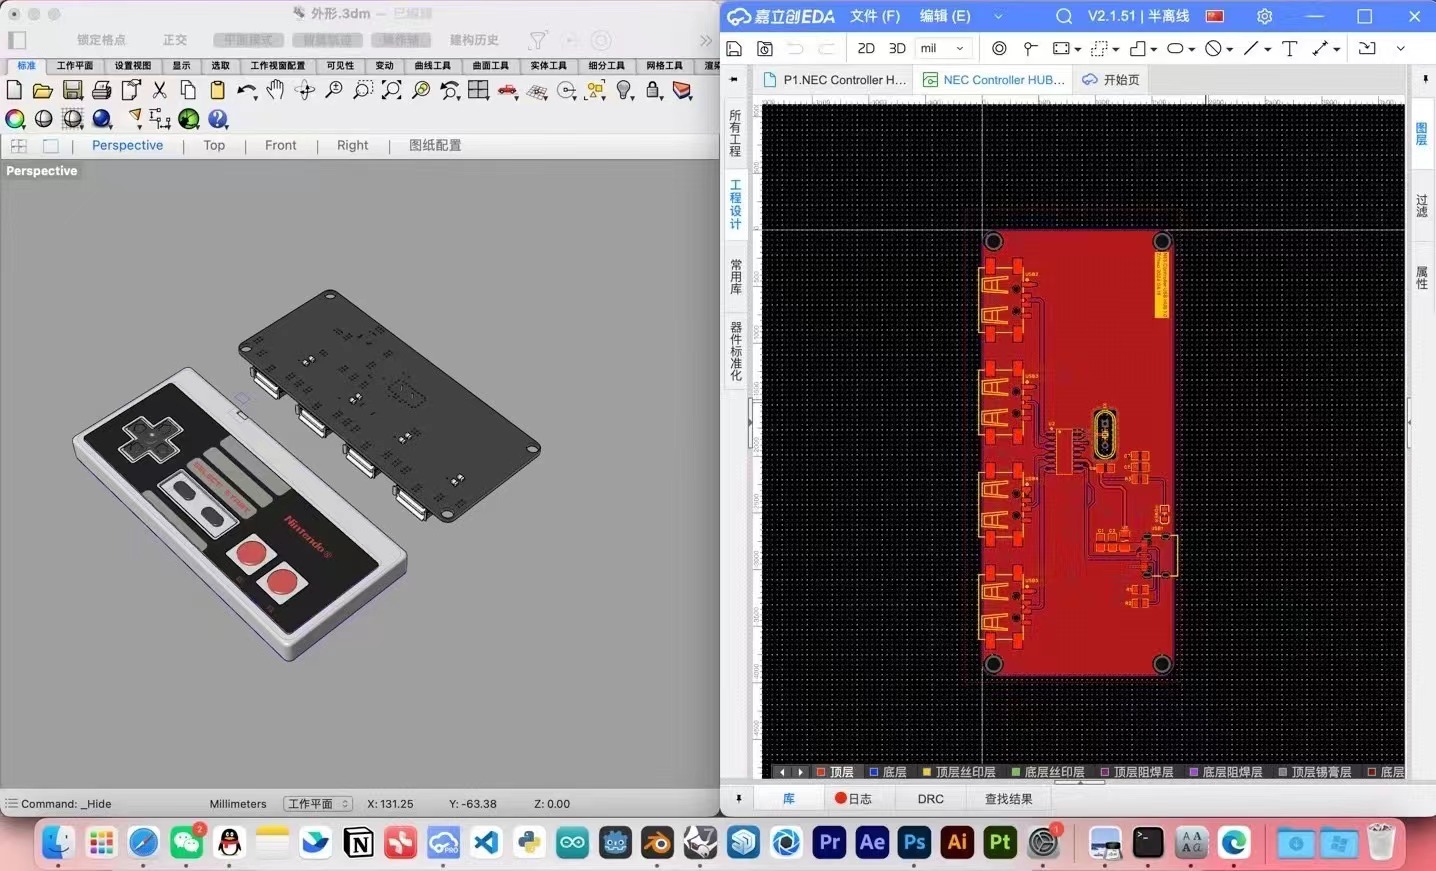Click the Zoom window icon in Rhino
1436x871 pixels.
tap(363, 90)
